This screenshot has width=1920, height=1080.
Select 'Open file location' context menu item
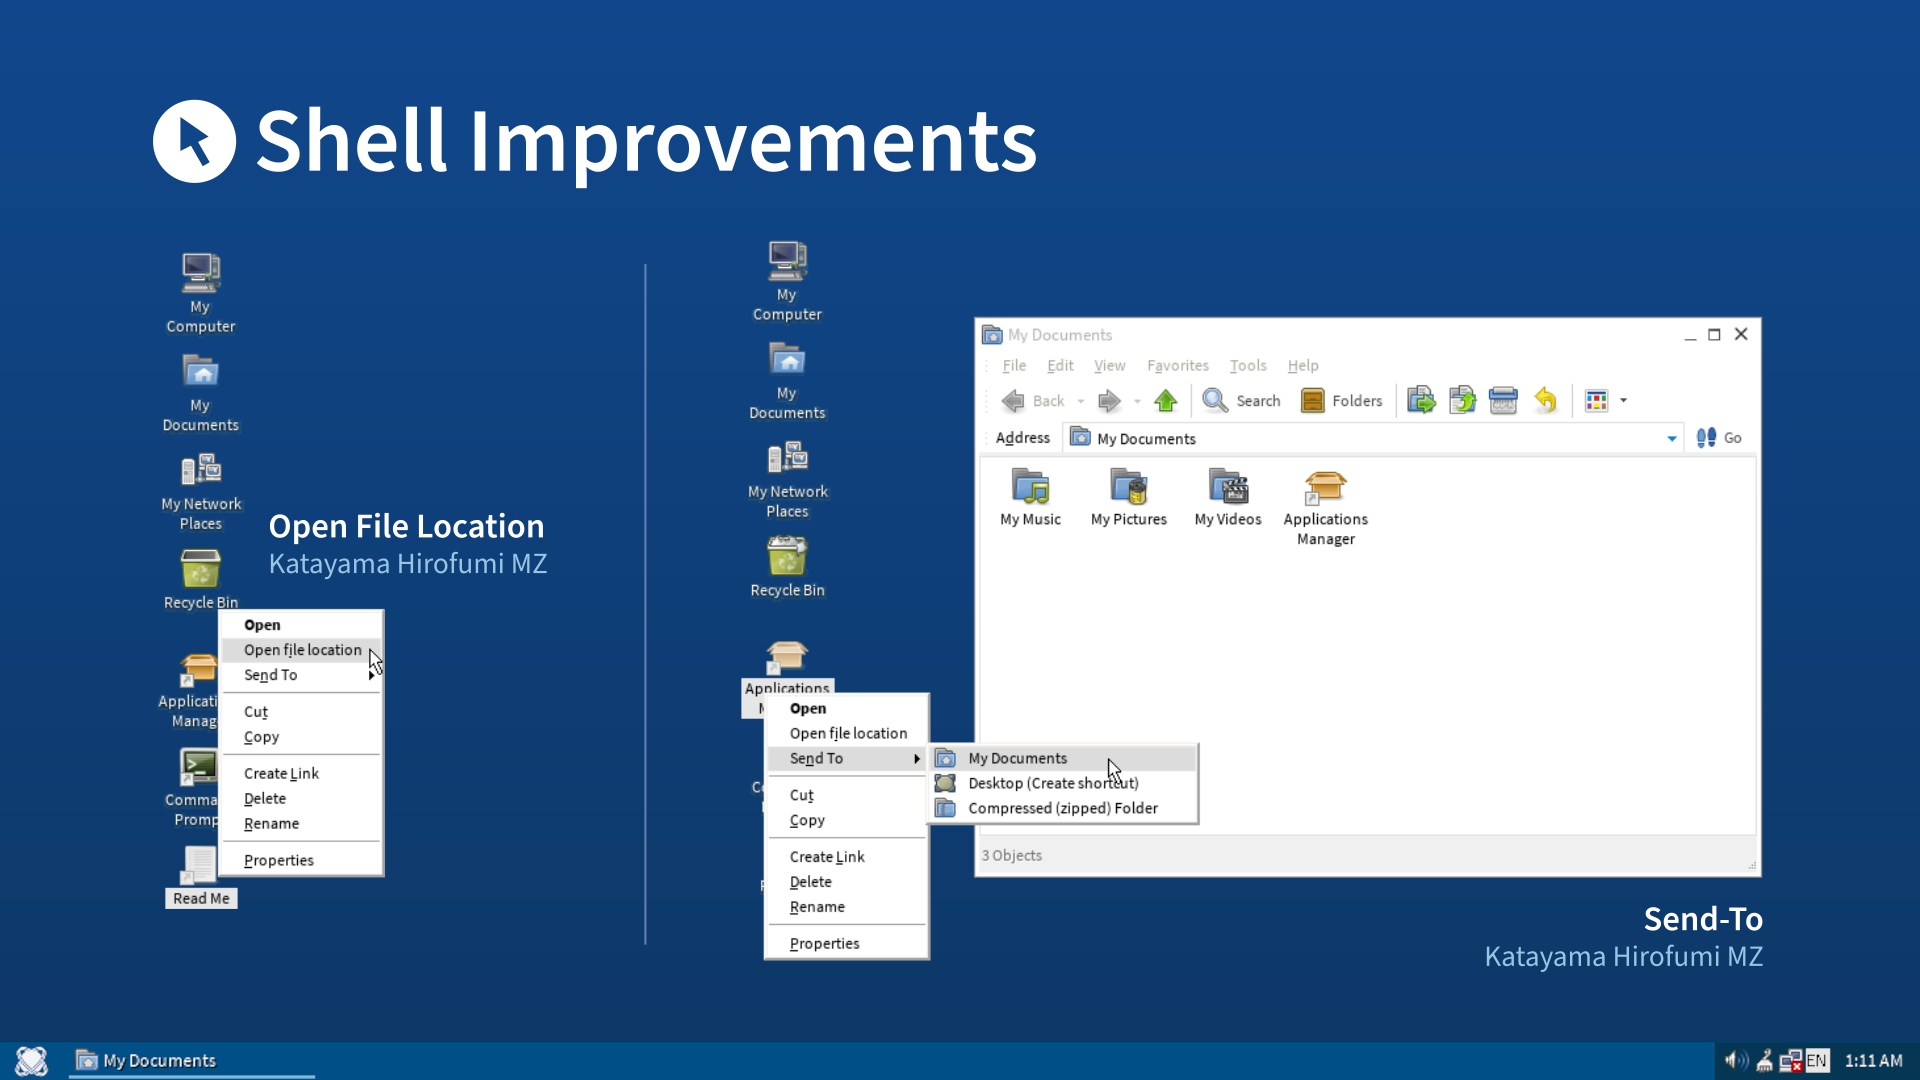click(302, 649)
